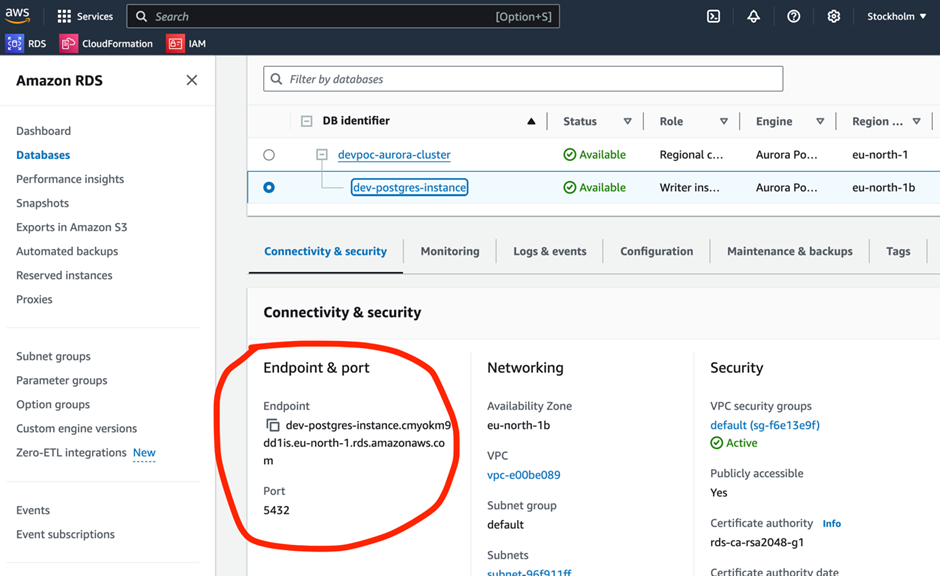Go to Databases in the sidebar
Screen dimensions: 940x576
[x=43, y=155]
